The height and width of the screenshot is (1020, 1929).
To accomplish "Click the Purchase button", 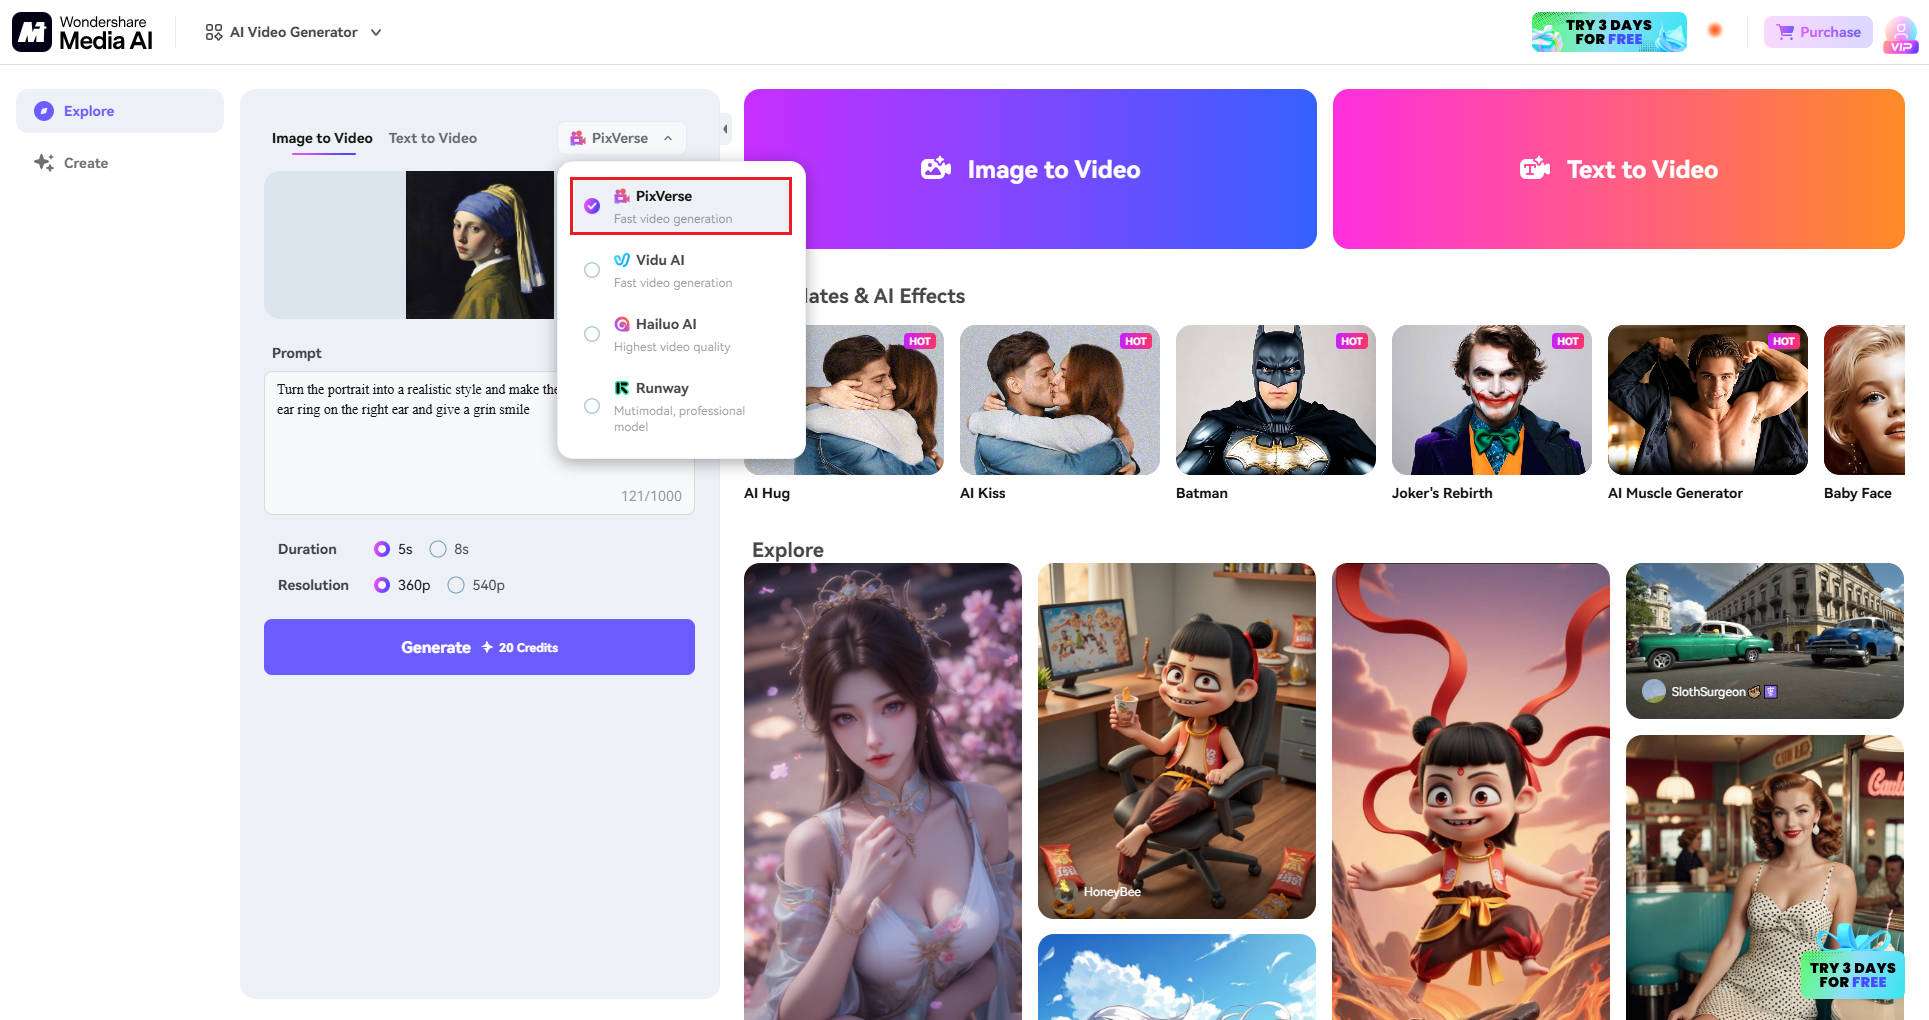I will coord(1818,32).
